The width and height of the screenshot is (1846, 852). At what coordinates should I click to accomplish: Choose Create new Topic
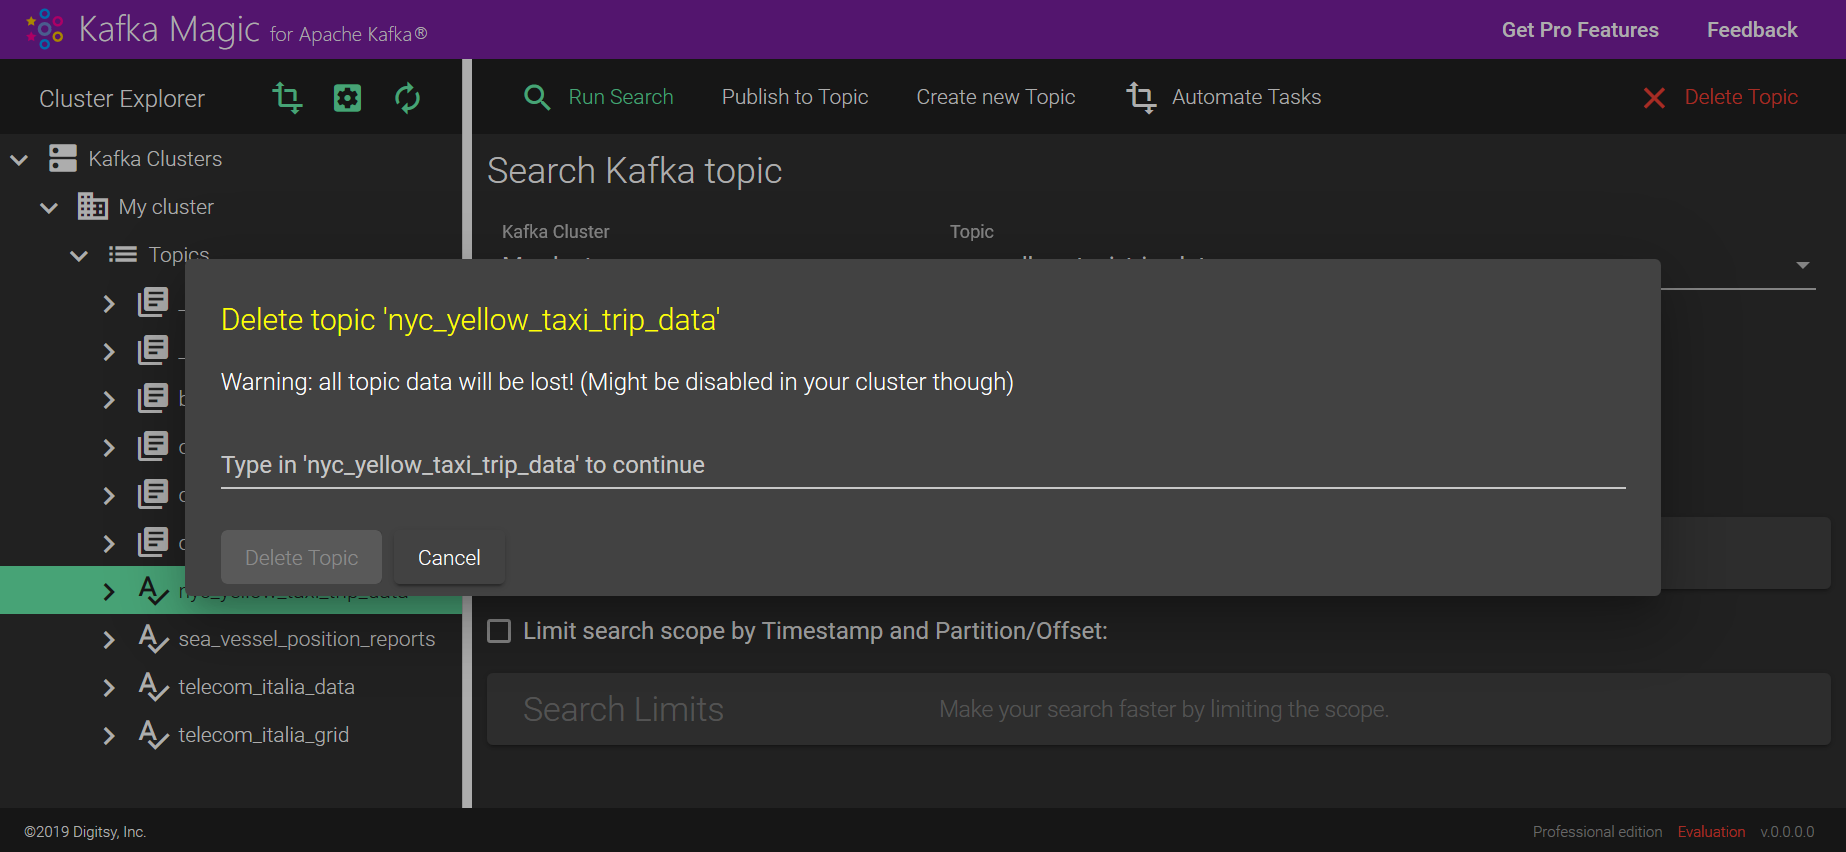click(996, 97)
